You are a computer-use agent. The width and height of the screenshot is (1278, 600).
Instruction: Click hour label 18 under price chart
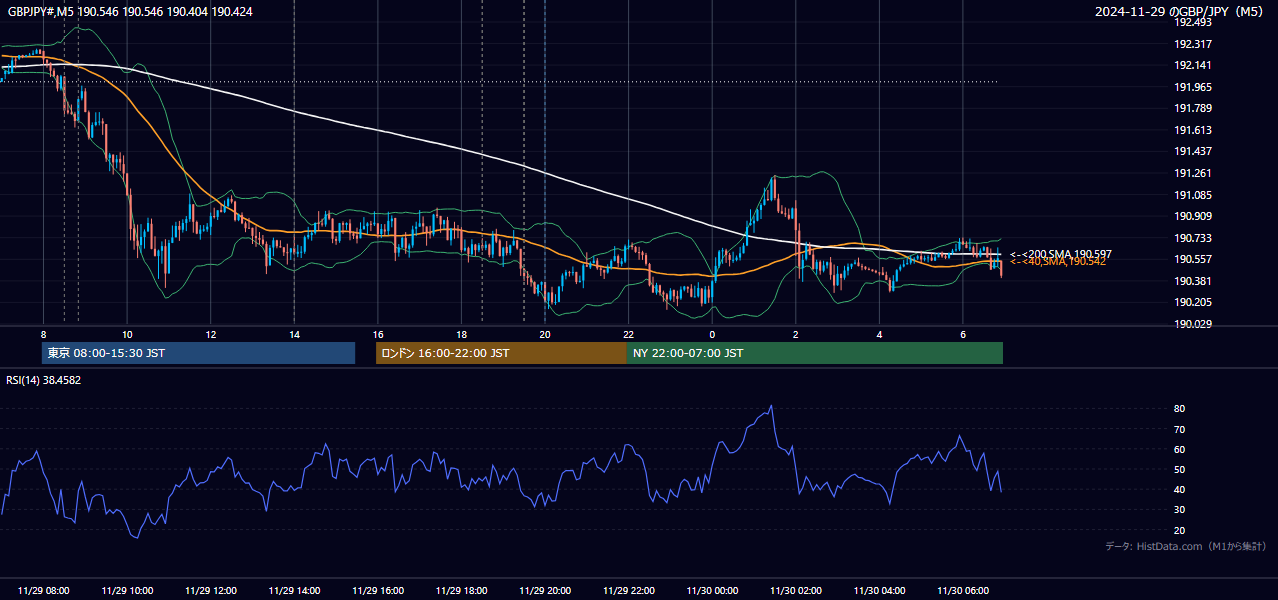click(461, 334)
